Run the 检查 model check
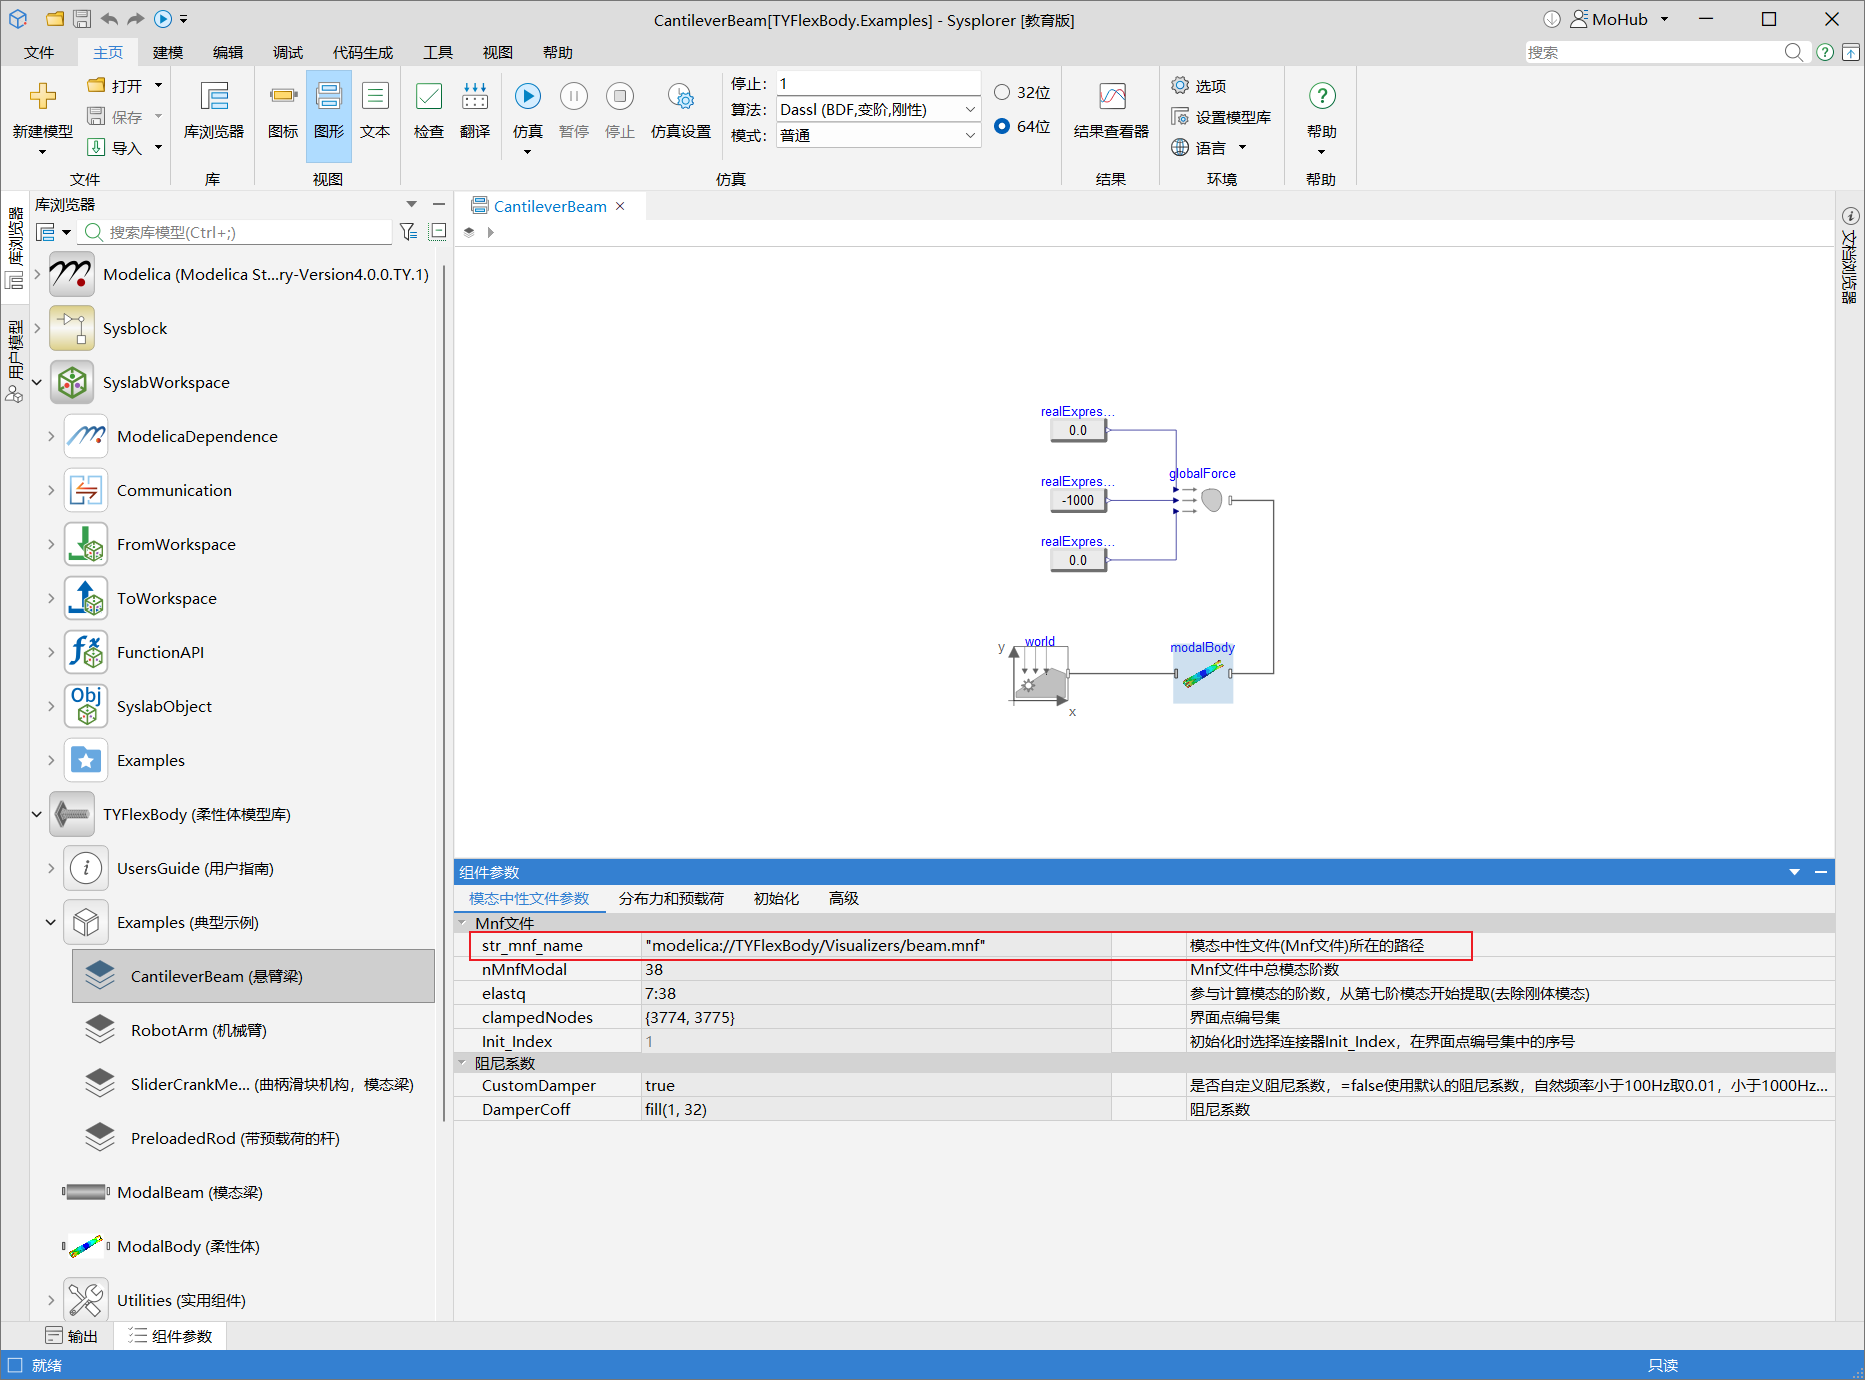The image size is (1865, 1380). click(428, 110)
